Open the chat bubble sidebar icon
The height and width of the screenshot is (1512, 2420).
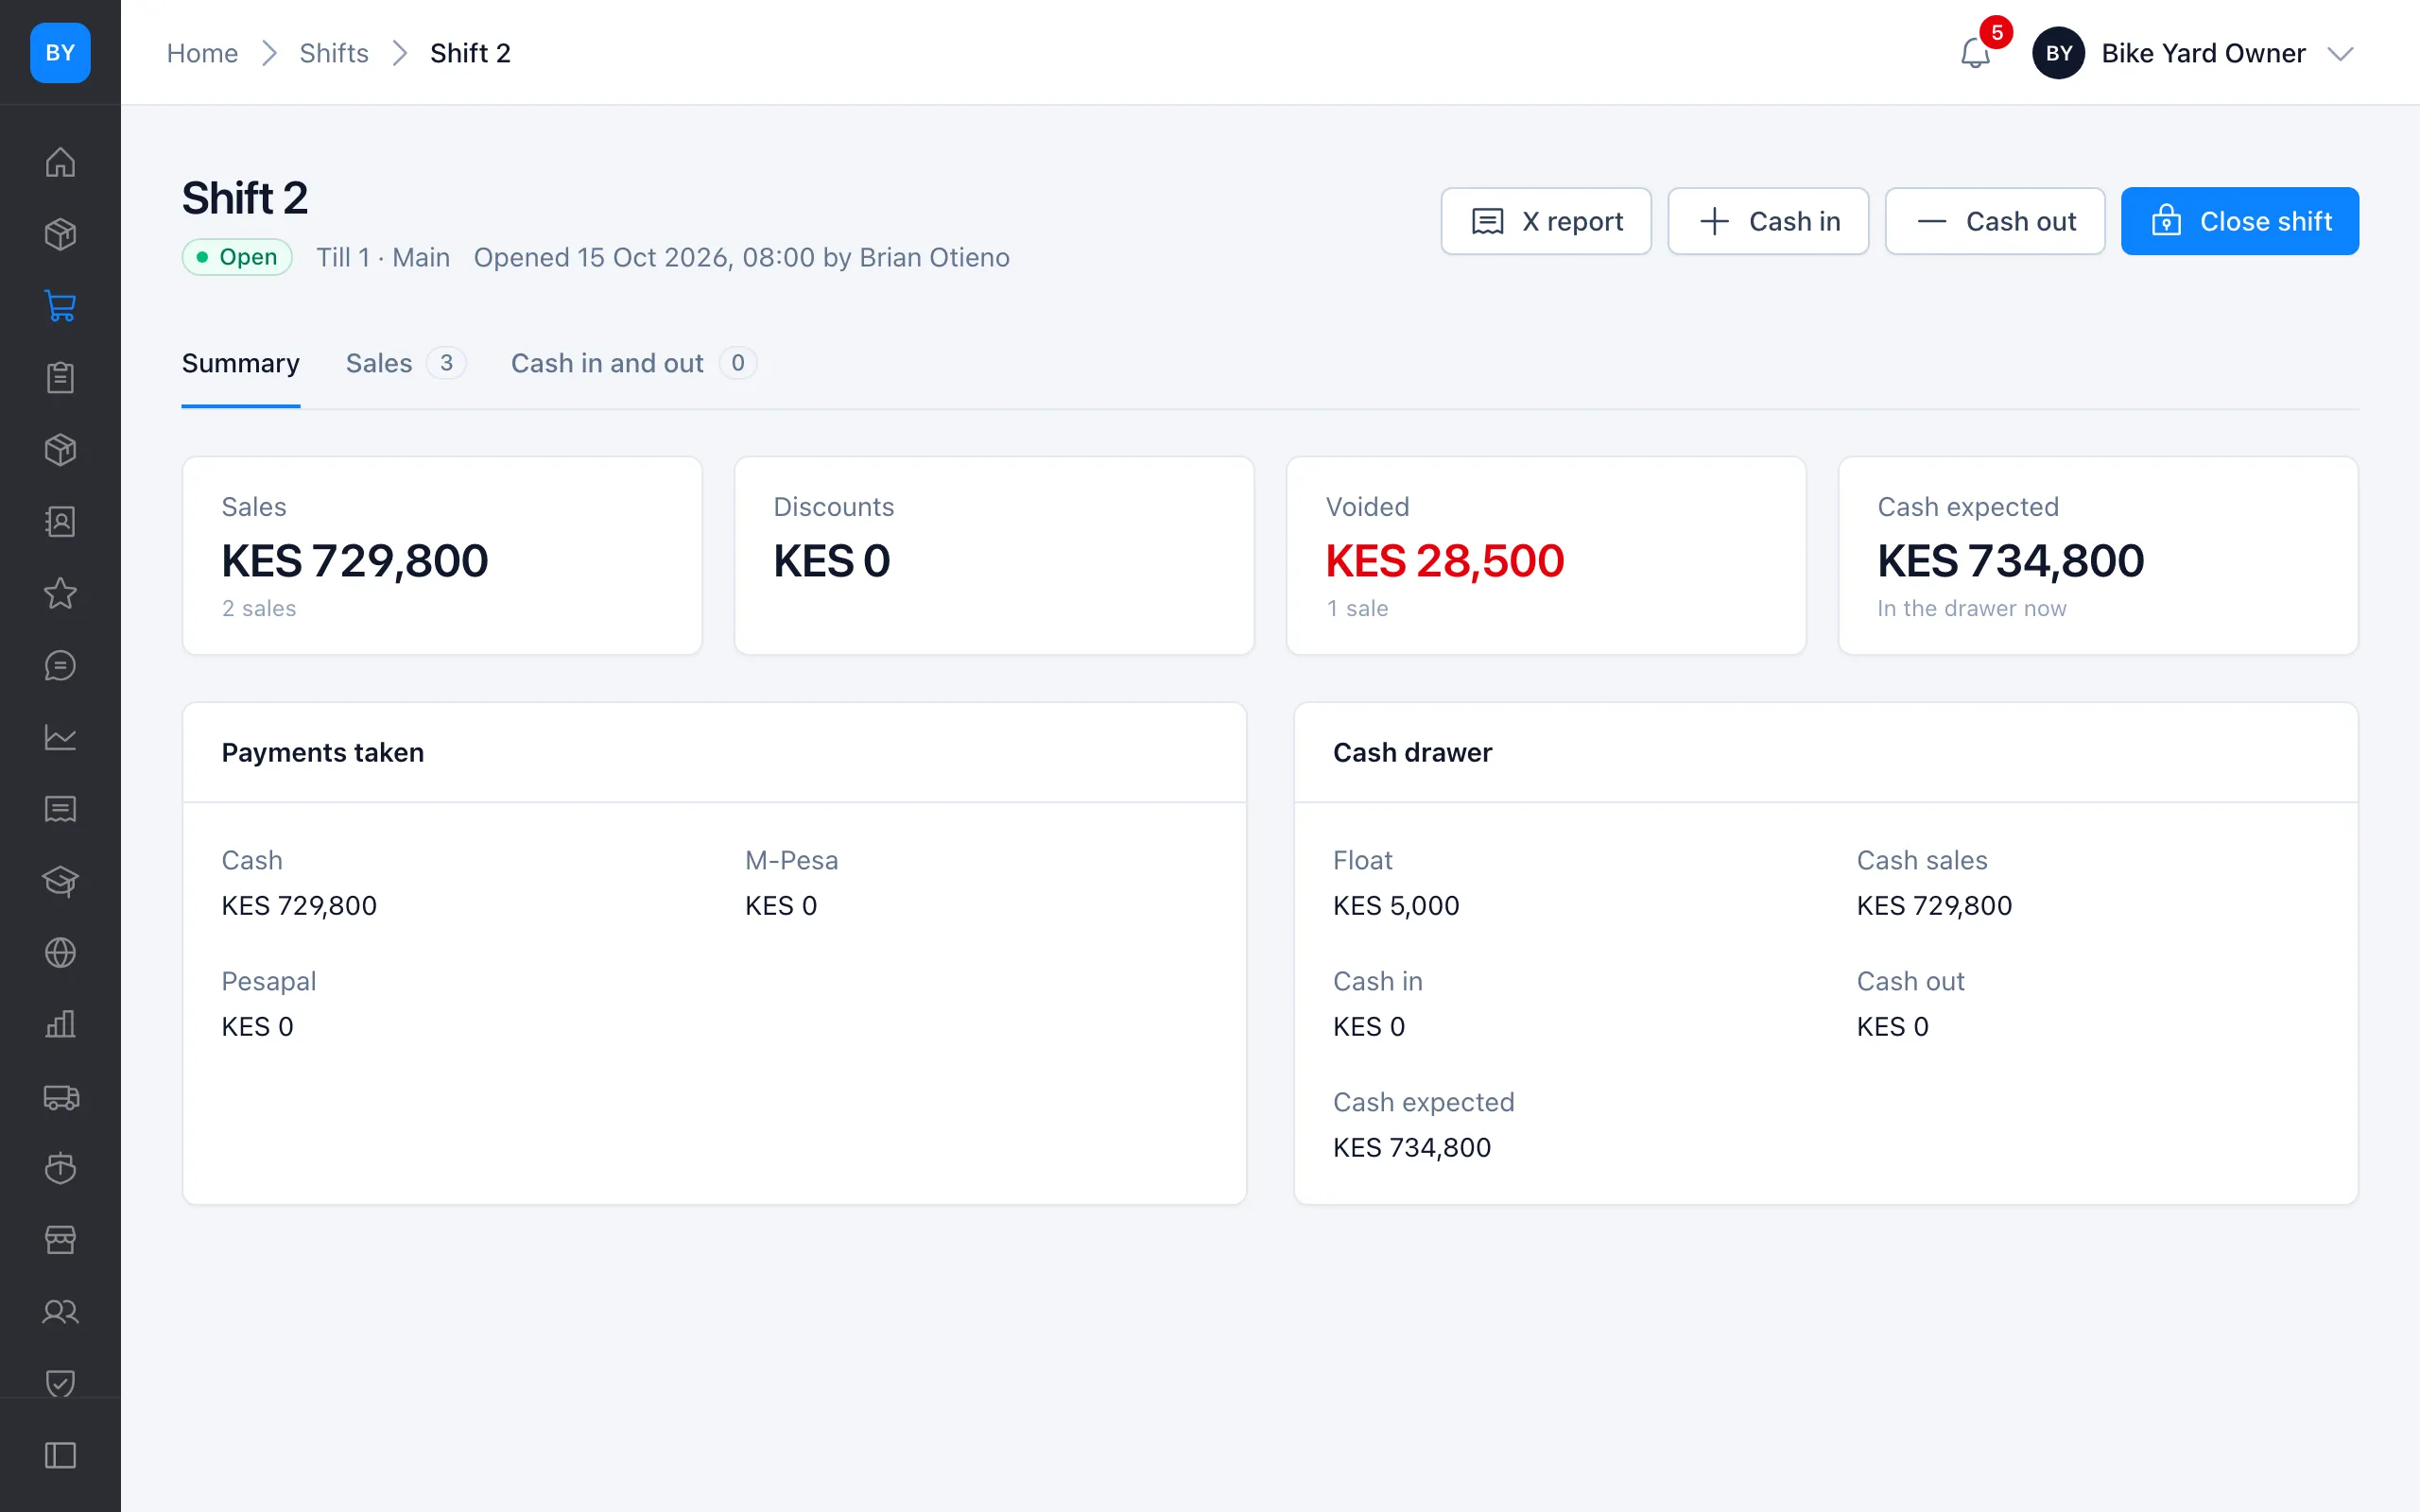coord(60,665)
